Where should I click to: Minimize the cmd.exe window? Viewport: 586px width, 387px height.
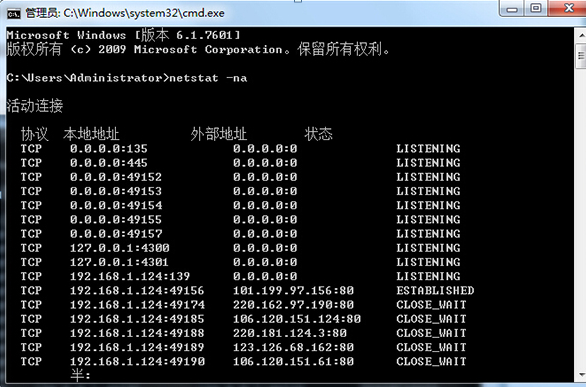pos(512,9)
